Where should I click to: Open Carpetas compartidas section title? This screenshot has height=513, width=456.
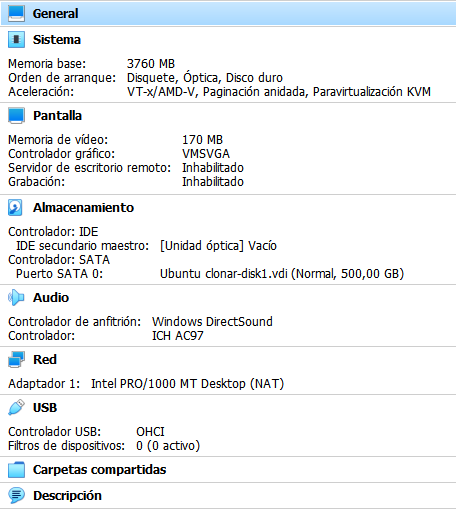tap(99, 470)
